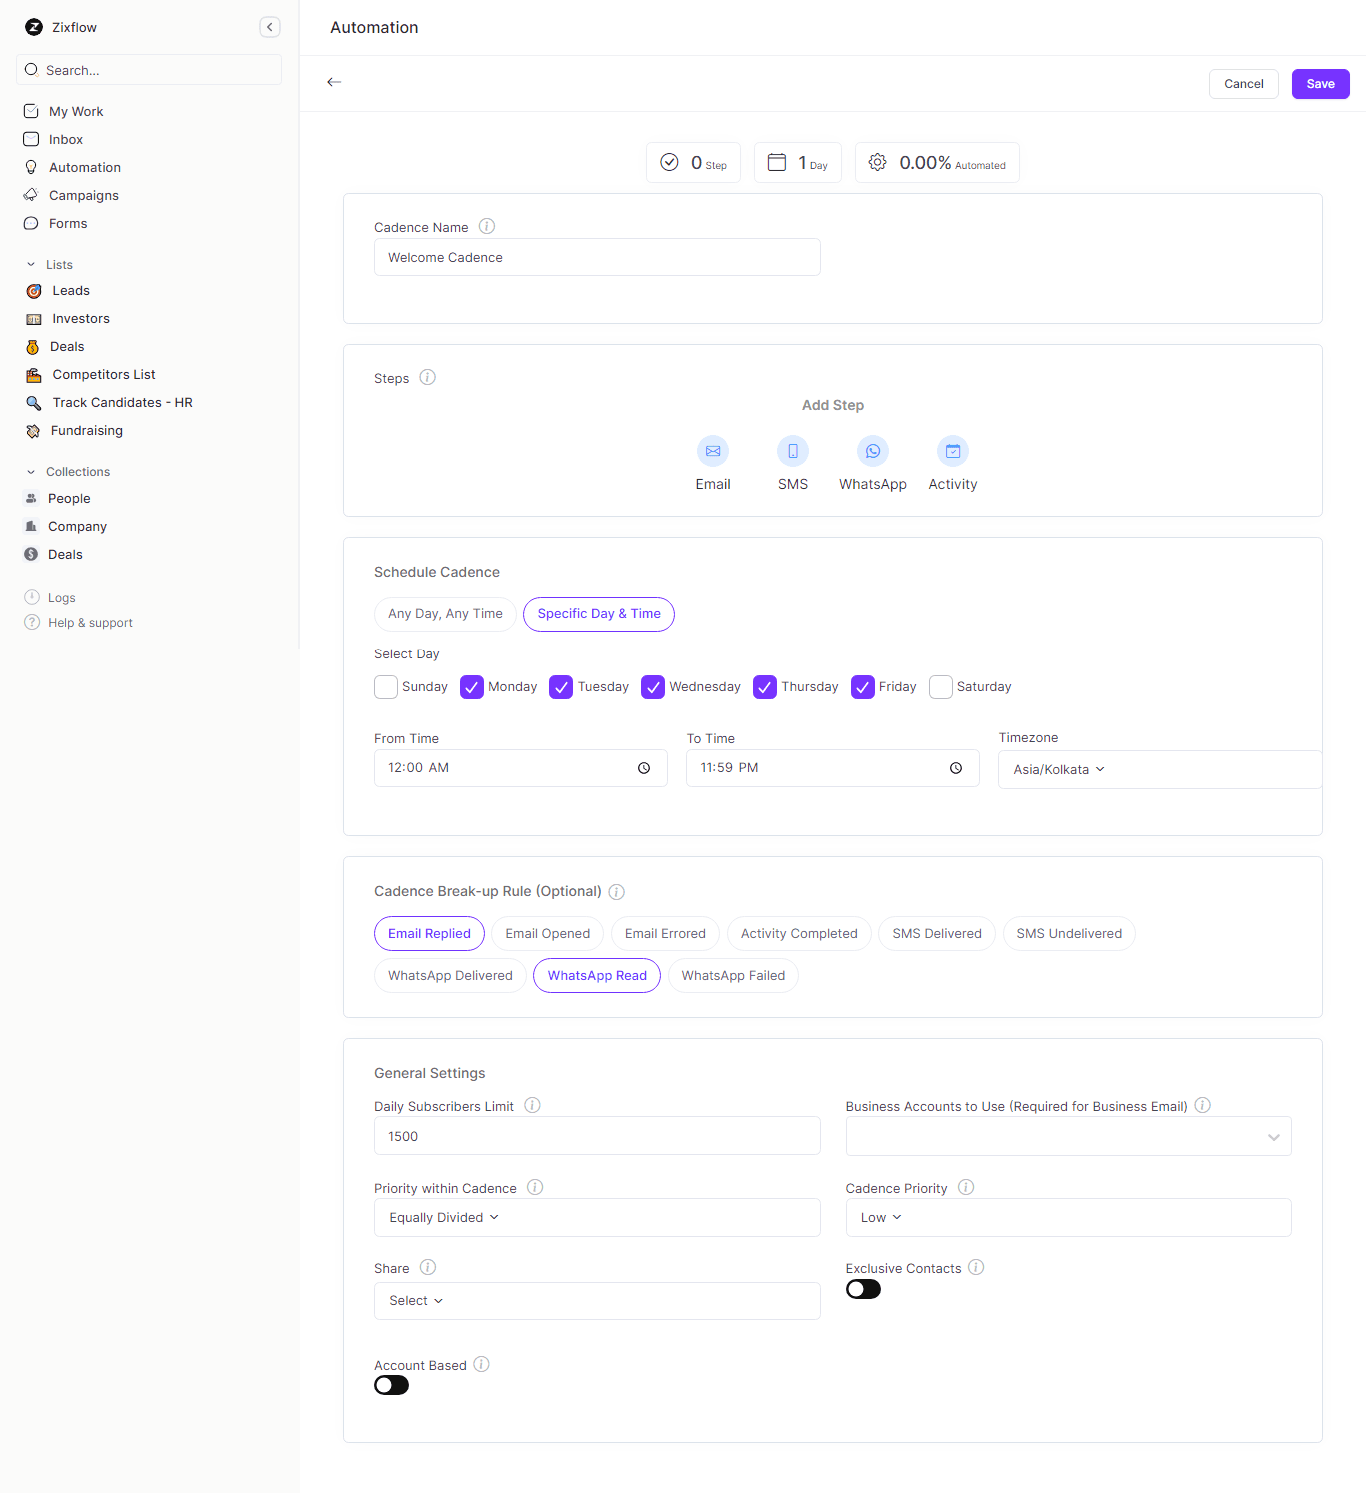
Task: Cancel the cadence editing
Action: click(1243, 84)
